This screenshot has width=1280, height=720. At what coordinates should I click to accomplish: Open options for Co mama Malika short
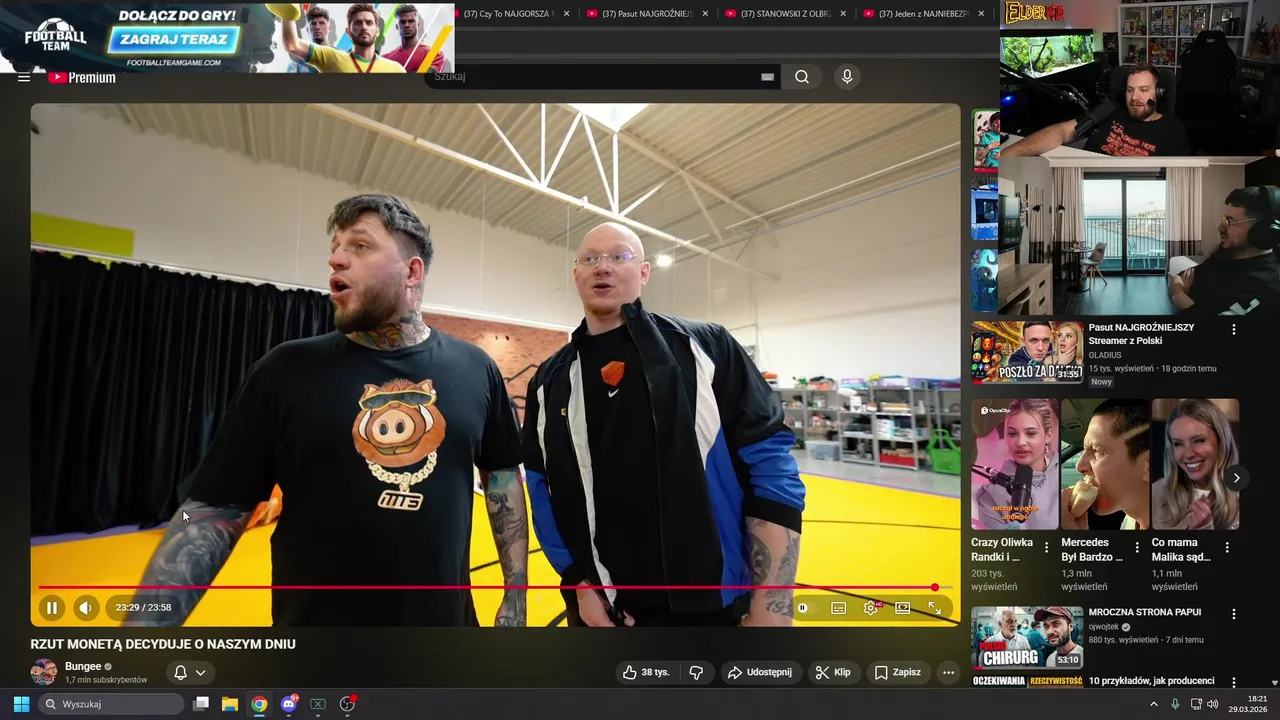point(1227,547)
